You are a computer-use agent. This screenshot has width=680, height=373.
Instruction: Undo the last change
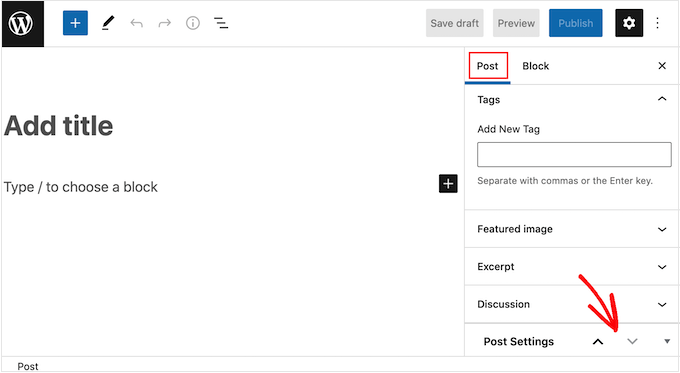[x=137, y=23]
